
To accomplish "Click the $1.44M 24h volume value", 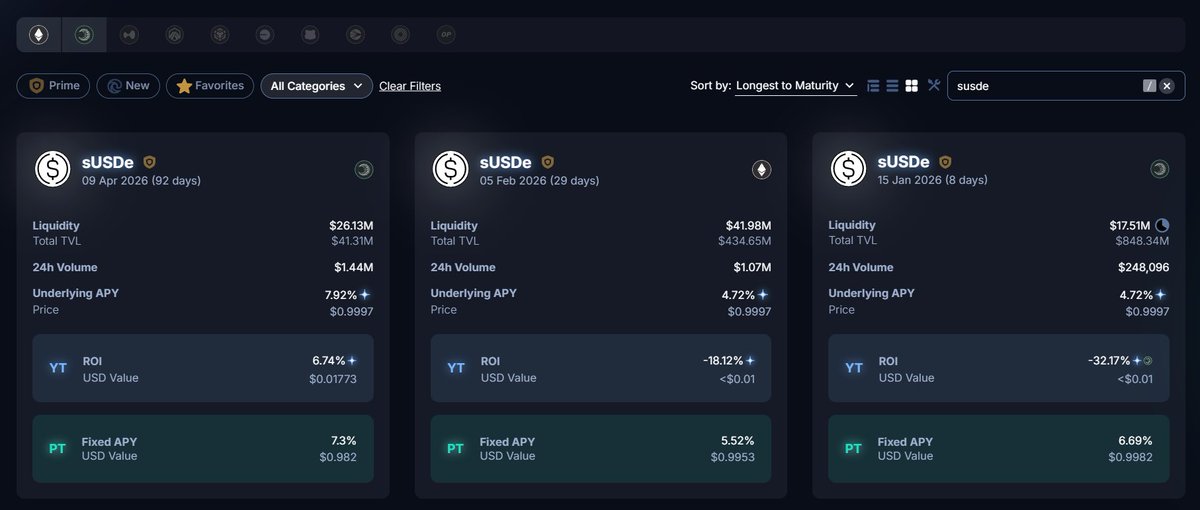I will [354, 268].
